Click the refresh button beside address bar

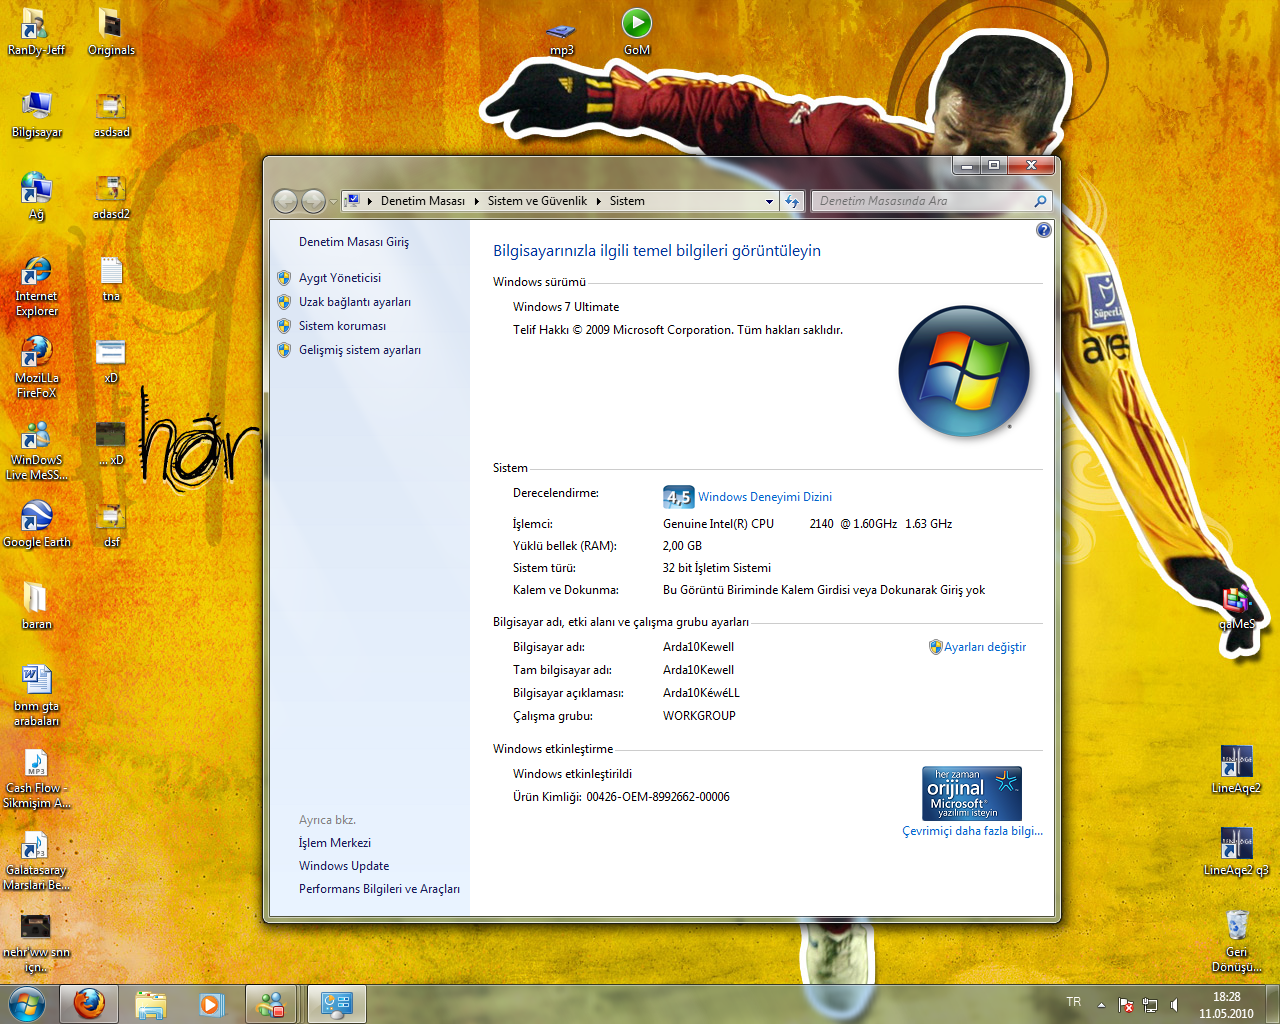(x=792, y=201)
